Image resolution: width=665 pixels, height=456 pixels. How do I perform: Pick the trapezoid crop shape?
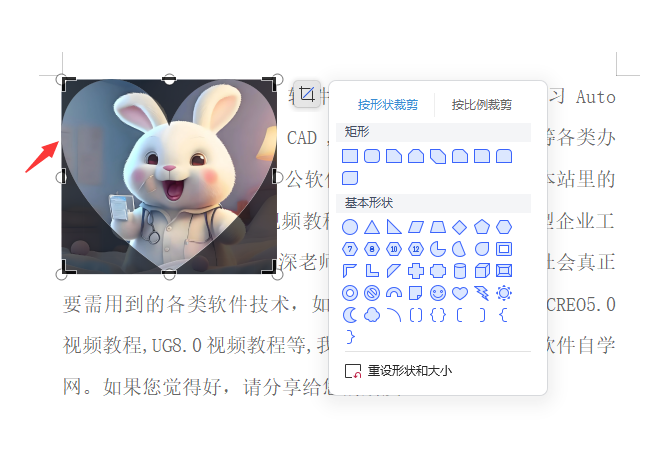click(438, 227)
